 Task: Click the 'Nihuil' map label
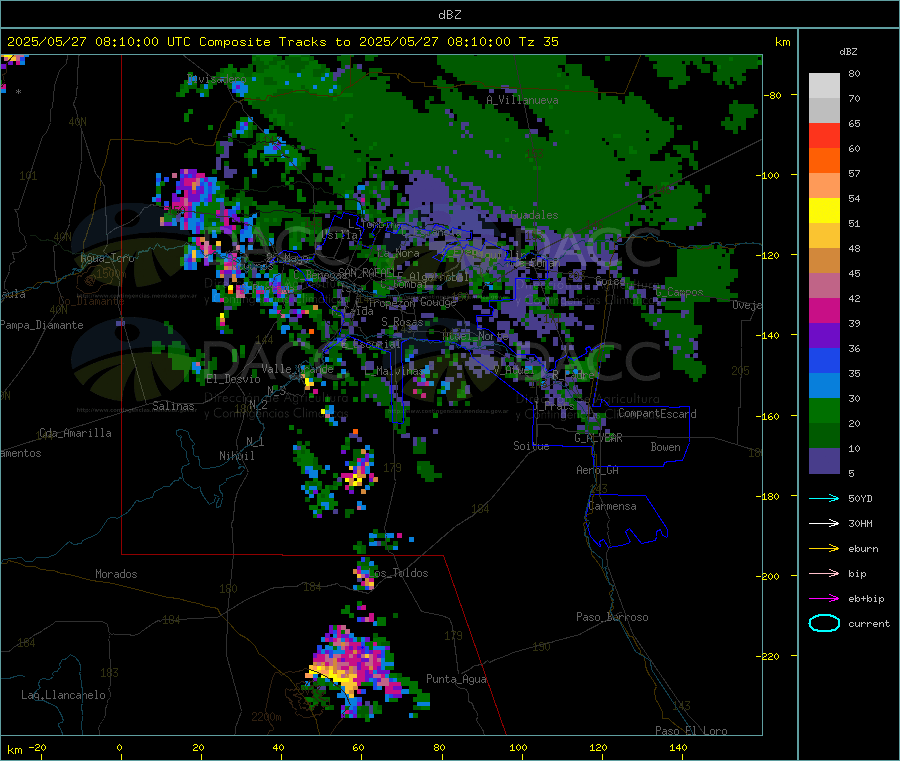click(x=236, y=456)
